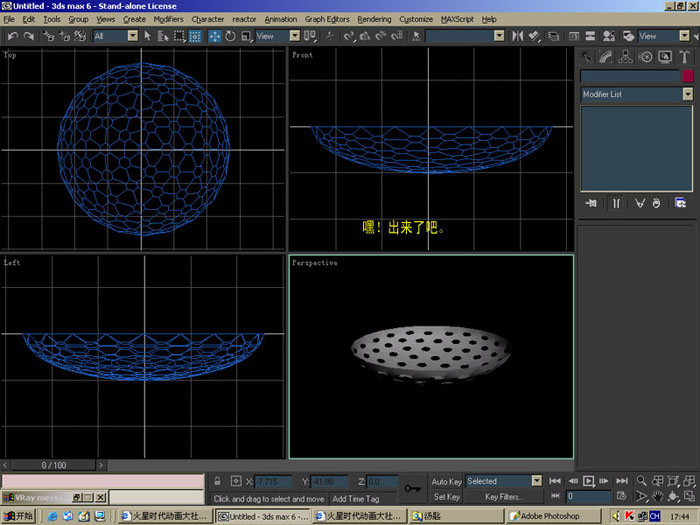This screenshot has height=525, width=700.
Task: Toggle Absolute/Offset transform type-in mode
Action: click(x=236, y=481)
